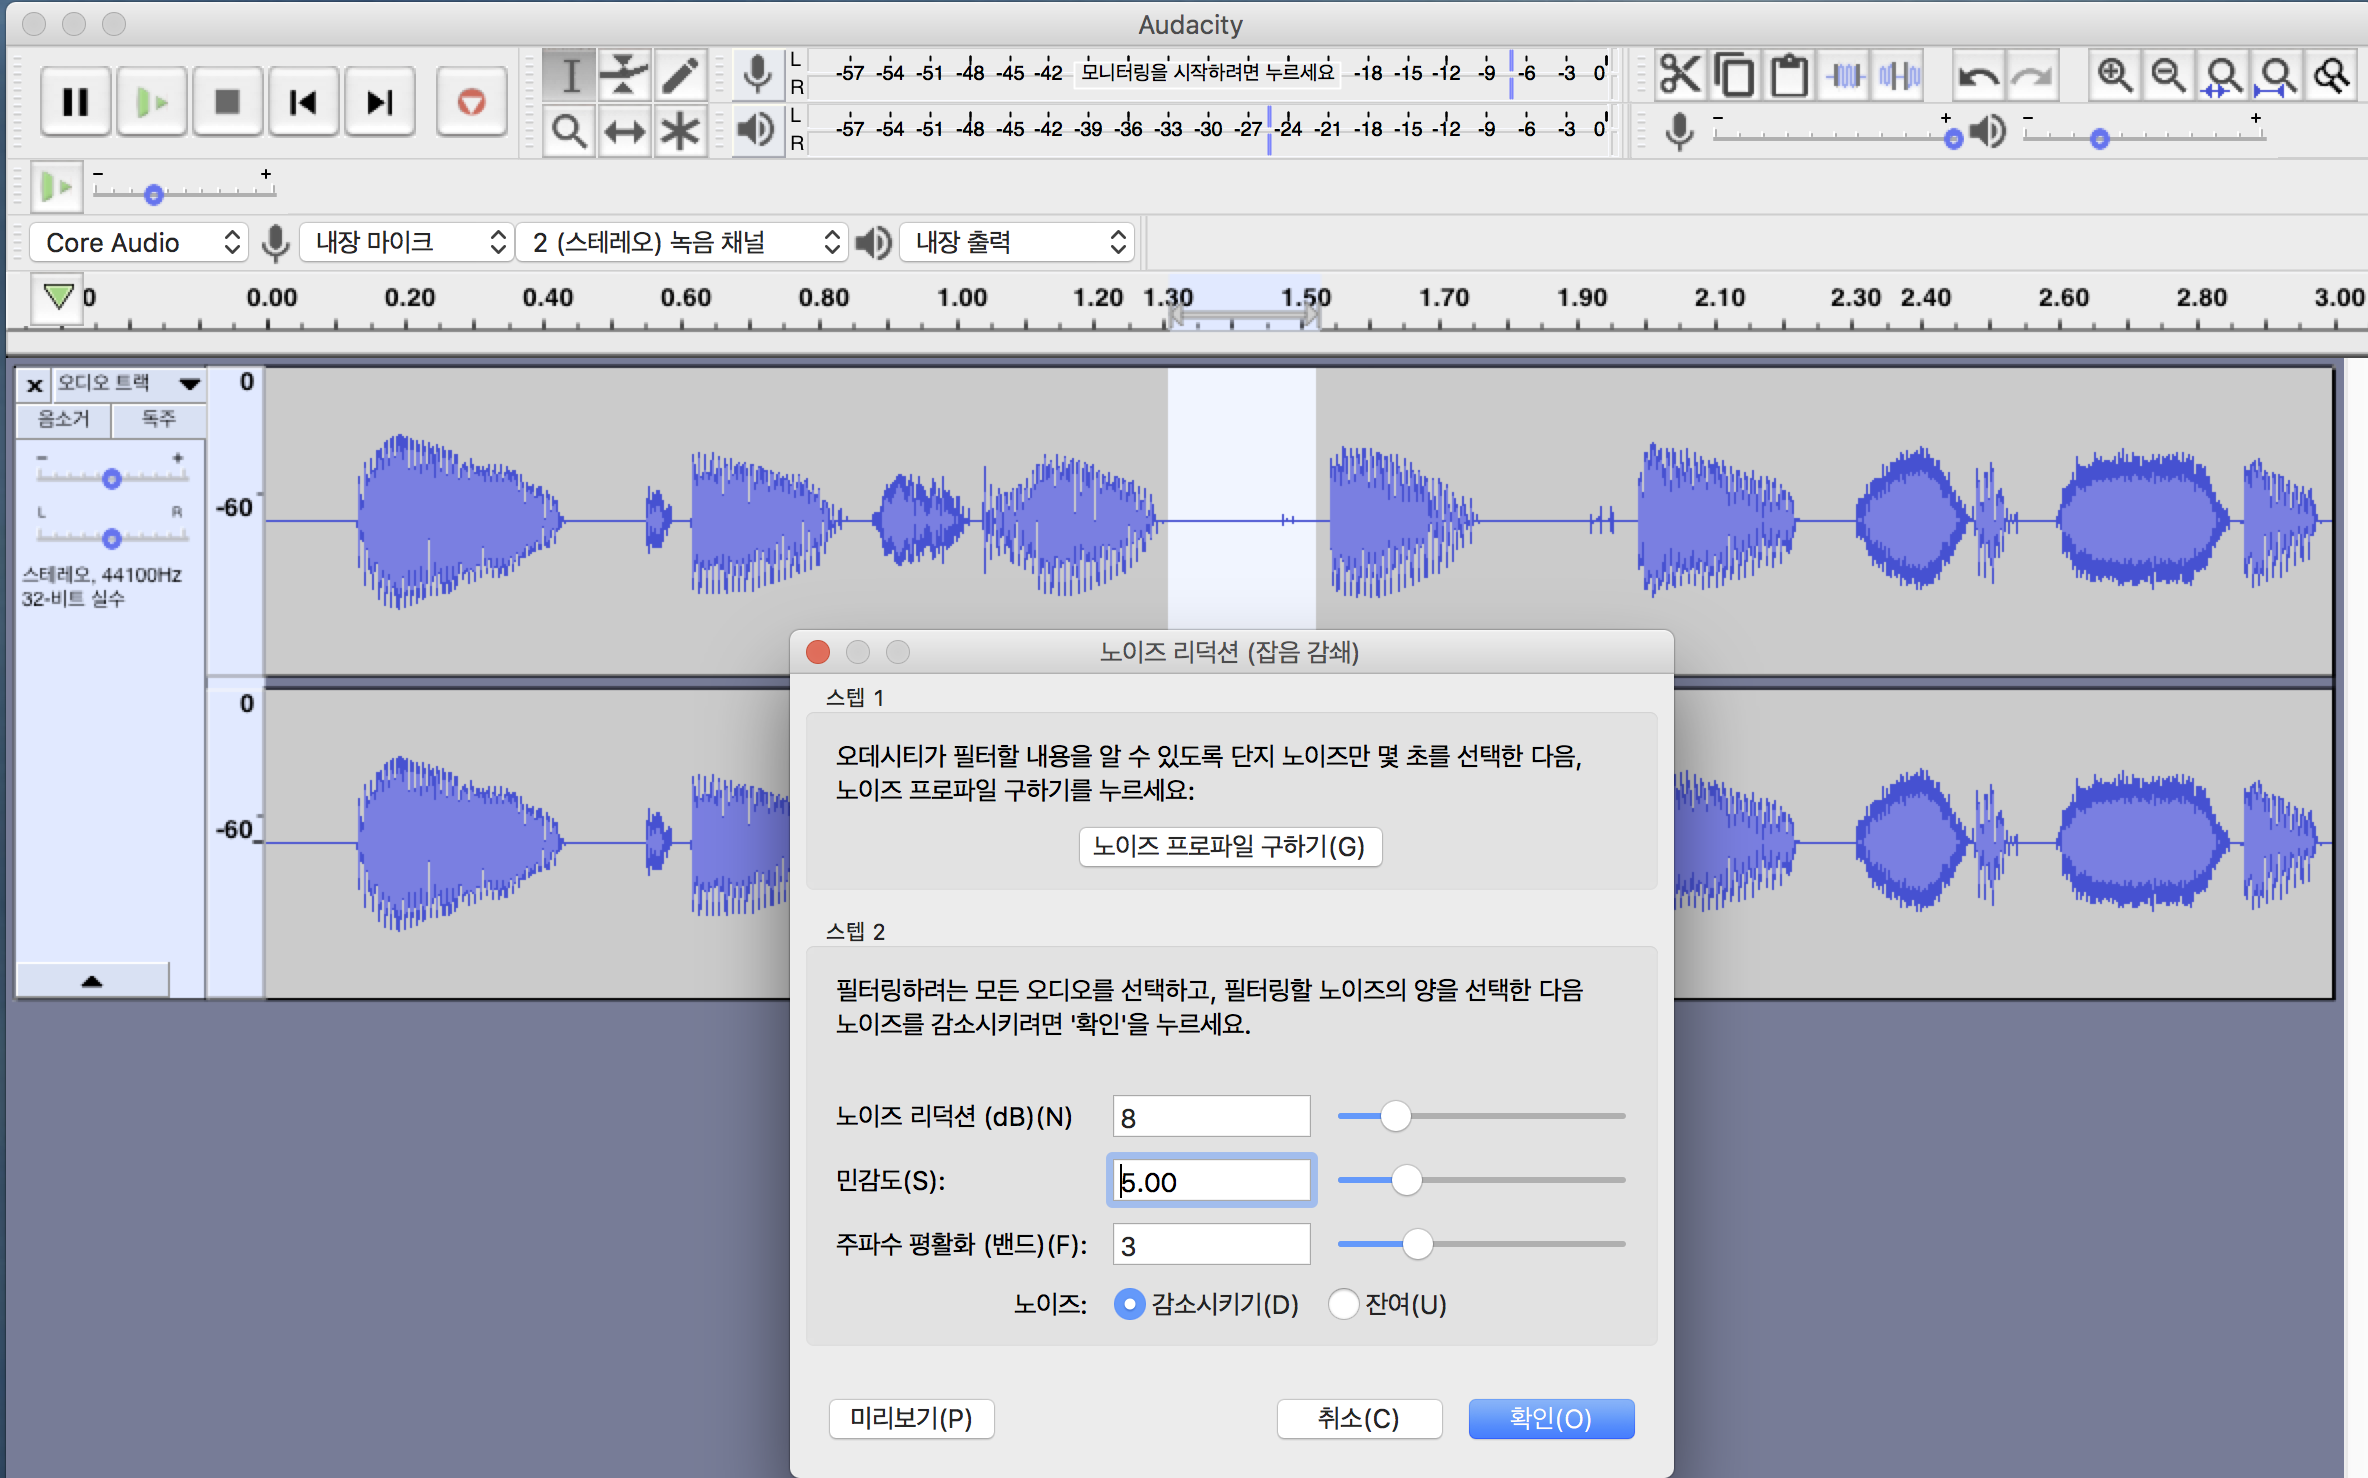
Task: Click the Cut scissors icon
Action: [x=1679, y=75]
